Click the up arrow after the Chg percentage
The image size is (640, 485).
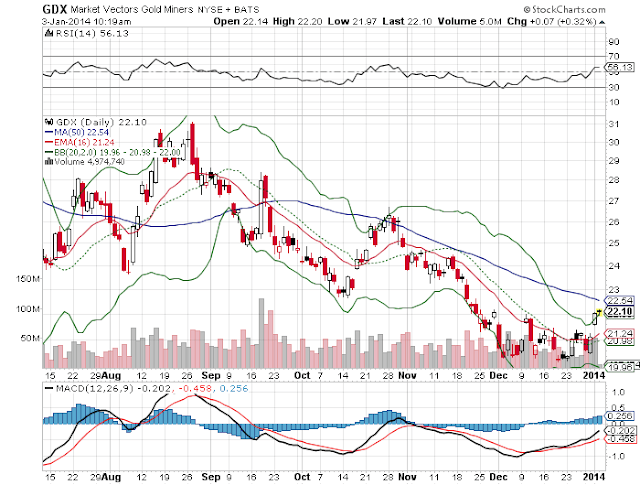coord(602,22)
